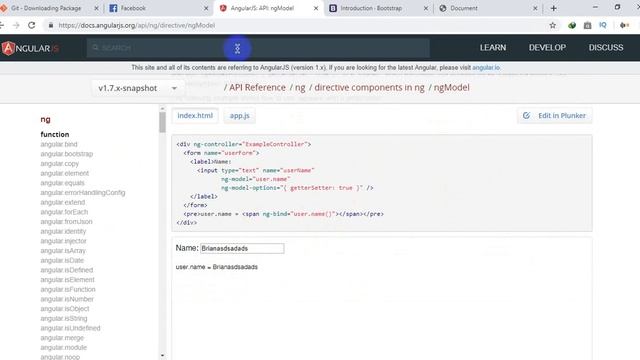Open the green browser extension icon

(572, 25)
